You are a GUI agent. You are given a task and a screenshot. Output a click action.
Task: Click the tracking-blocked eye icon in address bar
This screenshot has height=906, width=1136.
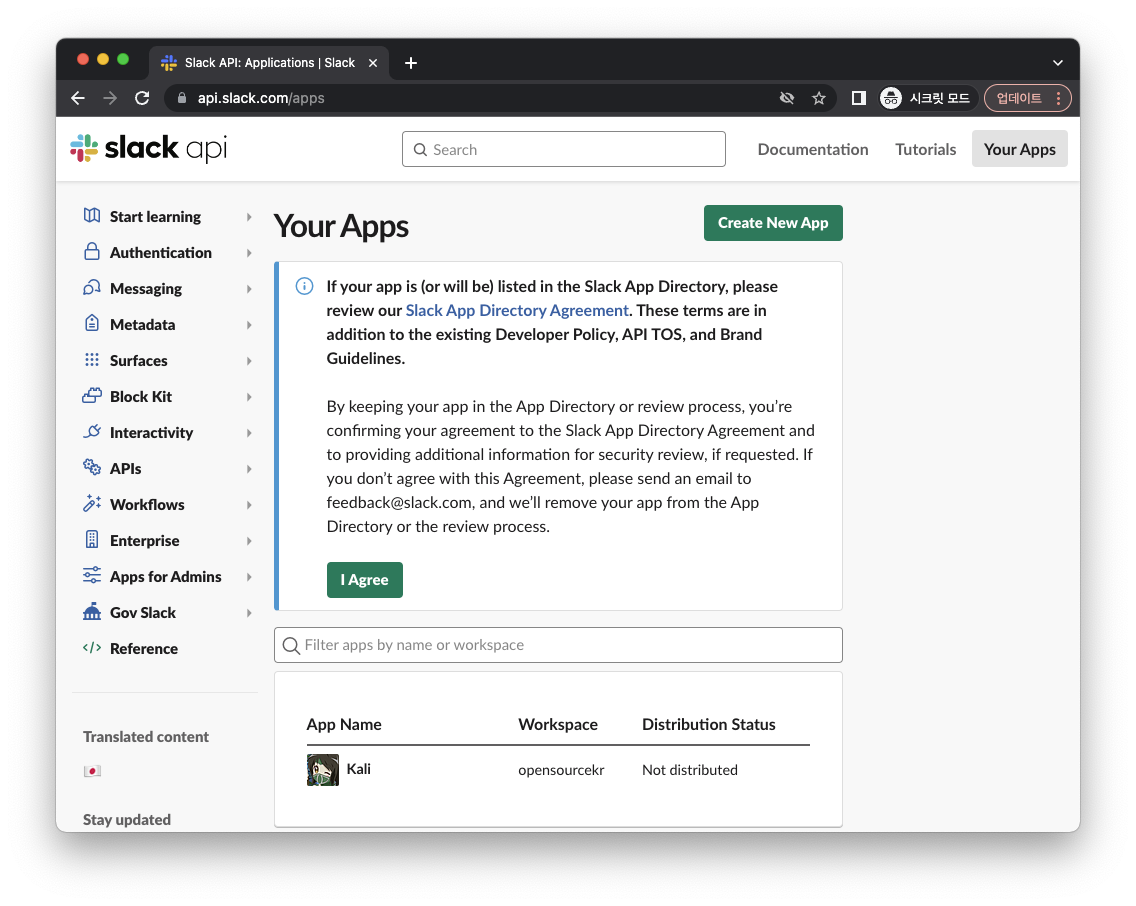click(787, 98)
